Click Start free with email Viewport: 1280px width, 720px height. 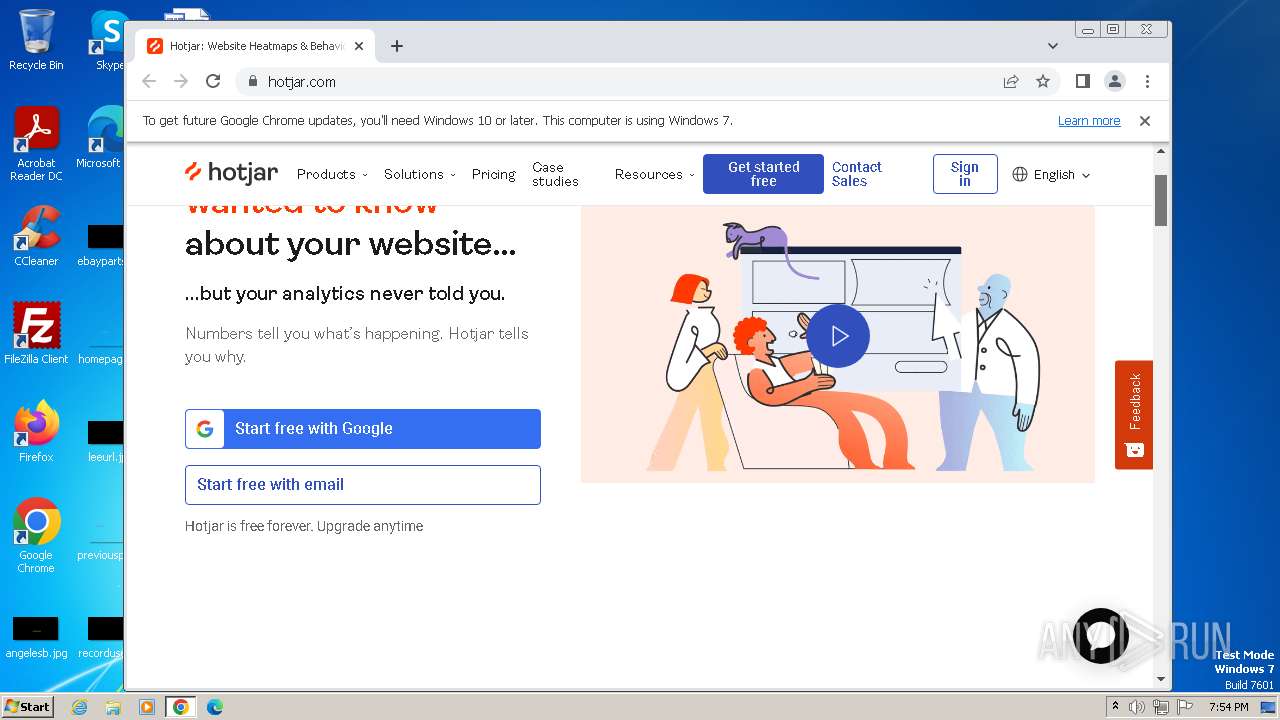[363, 485]
